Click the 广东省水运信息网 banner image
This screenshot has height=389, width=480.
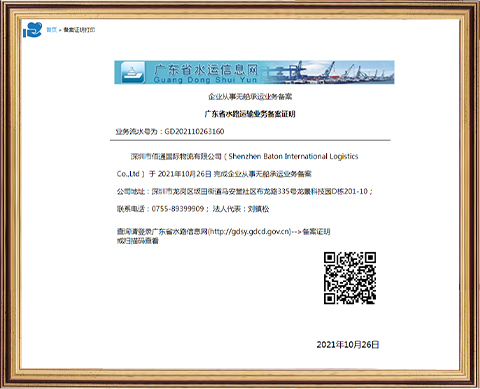click(254, 72)
